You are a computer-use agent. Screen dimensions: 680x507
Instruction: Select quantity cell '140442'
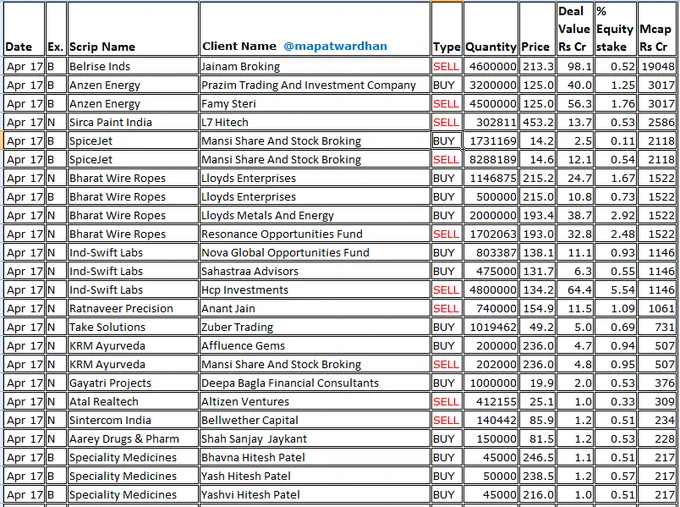tap(490, 421)
